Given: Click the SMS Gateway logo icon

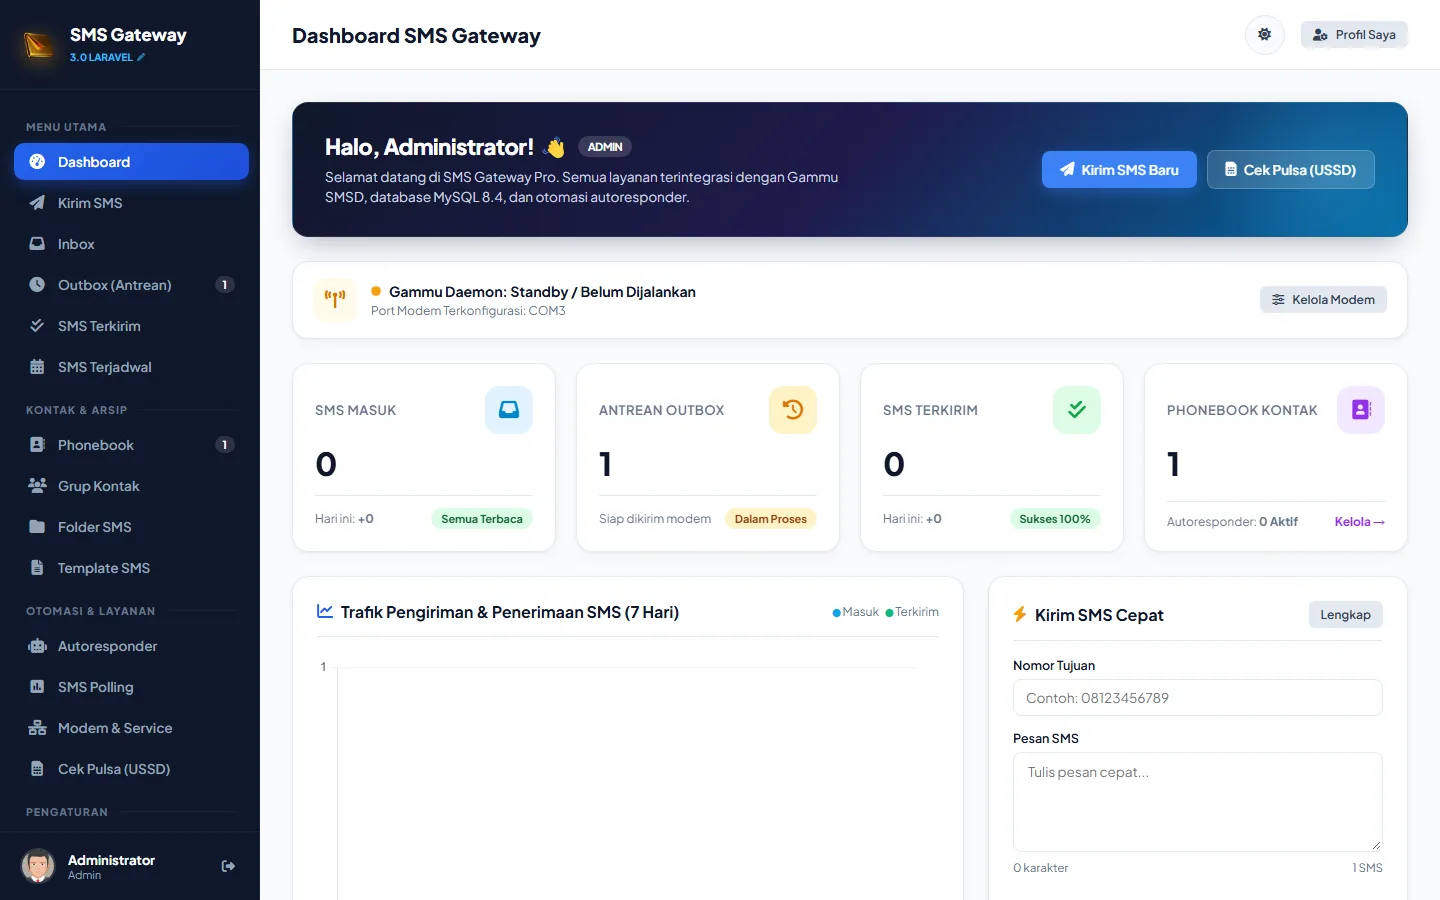Looking at the screenshot, I should [39, 45].
